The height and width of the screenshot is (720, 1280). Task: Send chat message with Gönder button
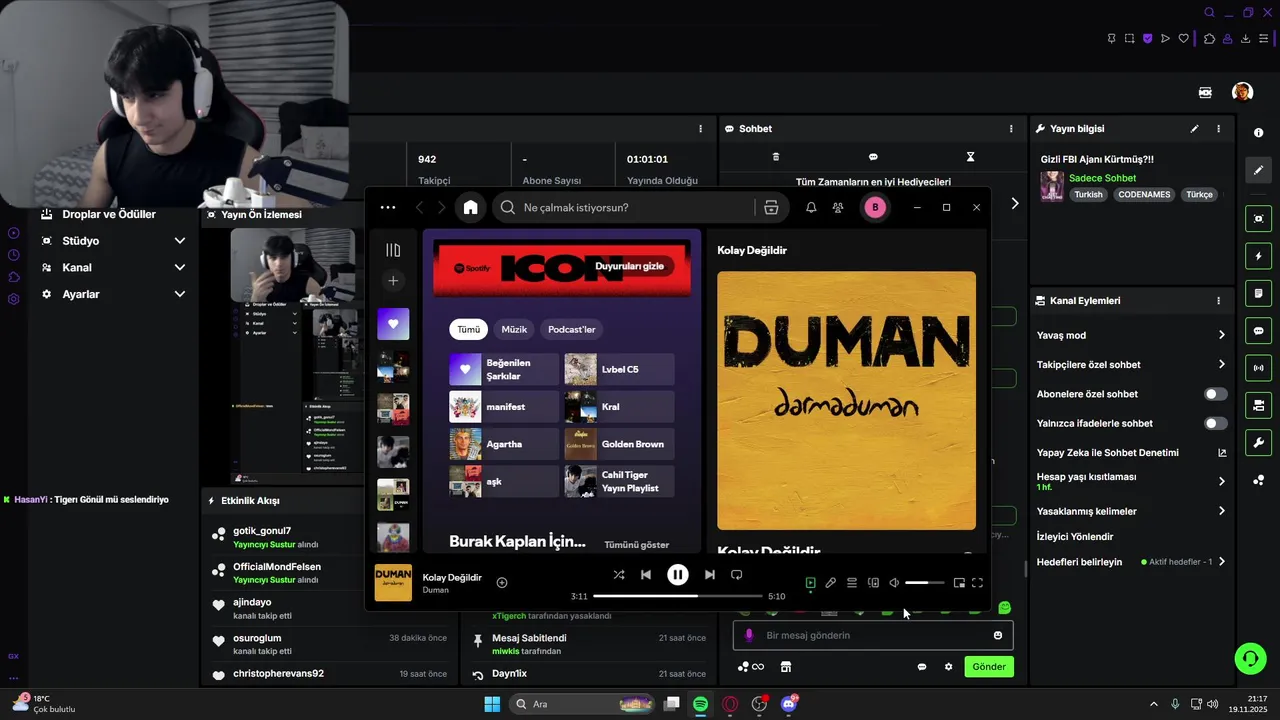989,667
